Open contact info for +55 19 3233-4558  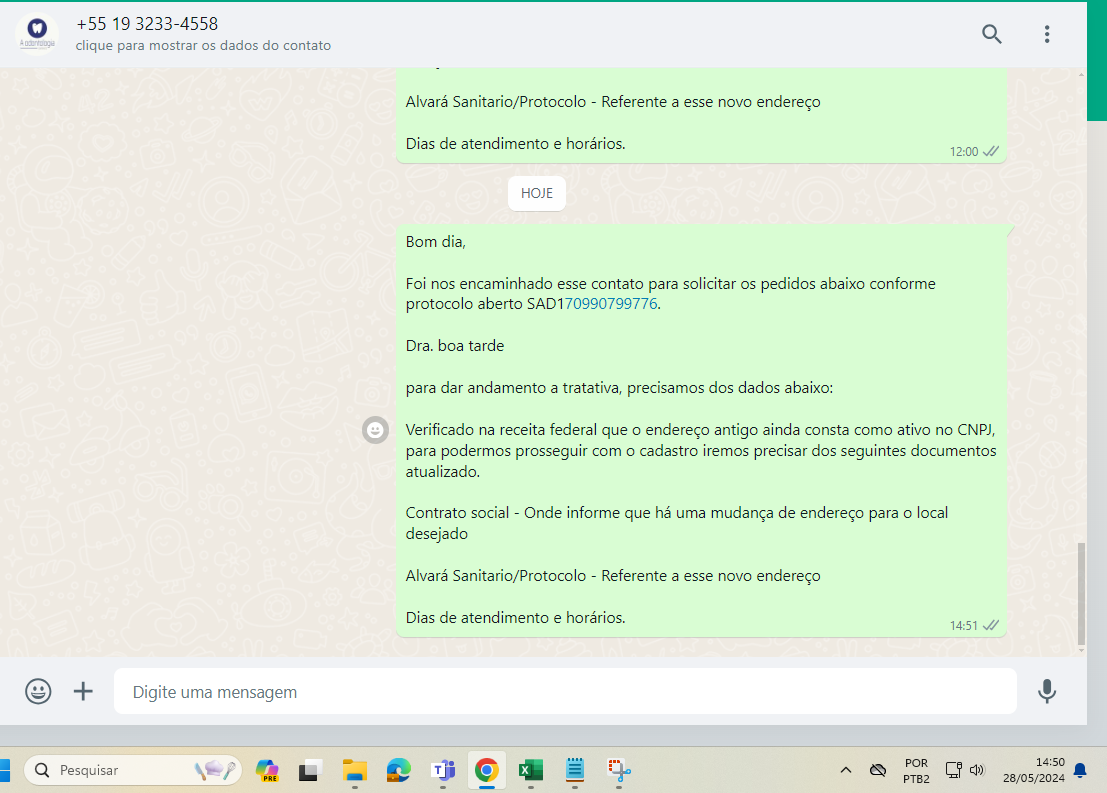147,24
